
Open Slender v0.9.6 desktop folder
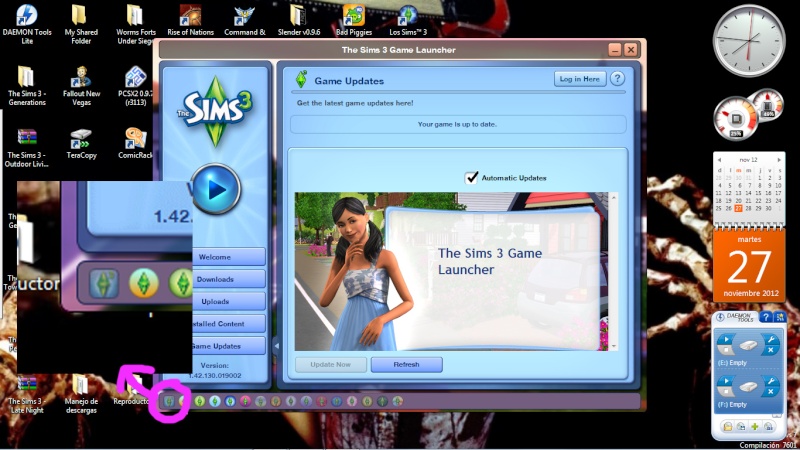point(299,20)
